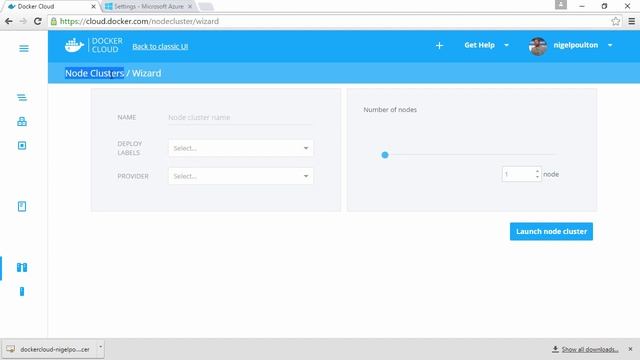This screenshot has width=640, height=360.
Task: Click the Number of nodes label
Action: point(390,110)
